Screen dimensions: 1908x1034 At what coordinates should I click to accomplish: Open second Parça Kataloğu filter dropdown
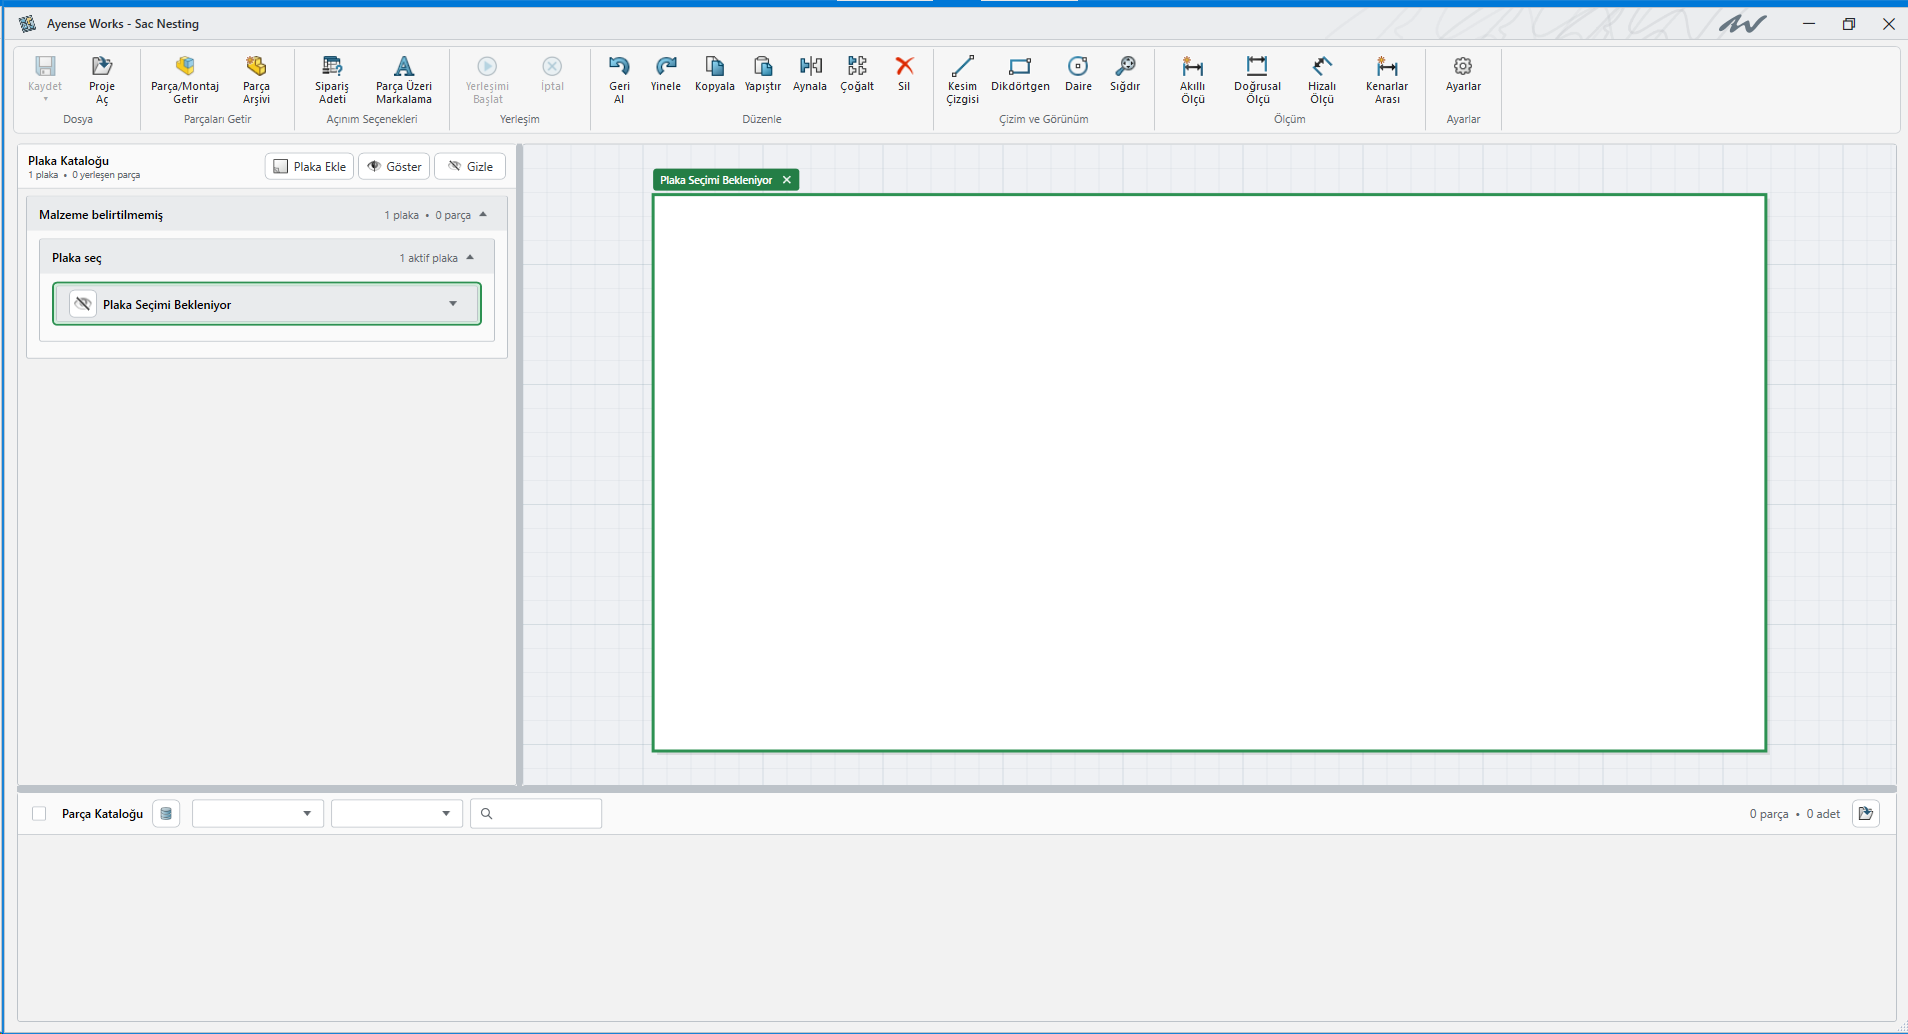397,814
